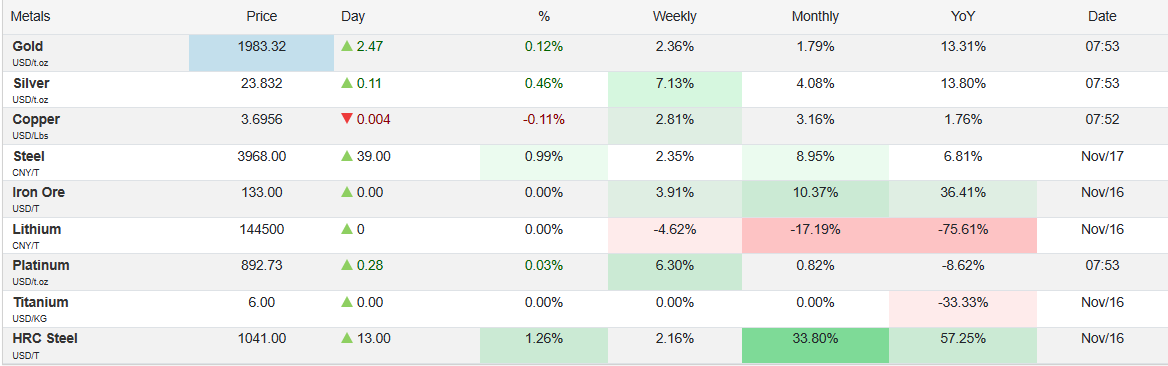1168x366 pixels.
Task: Open the Gold commodity link
Action: [28, 46]
